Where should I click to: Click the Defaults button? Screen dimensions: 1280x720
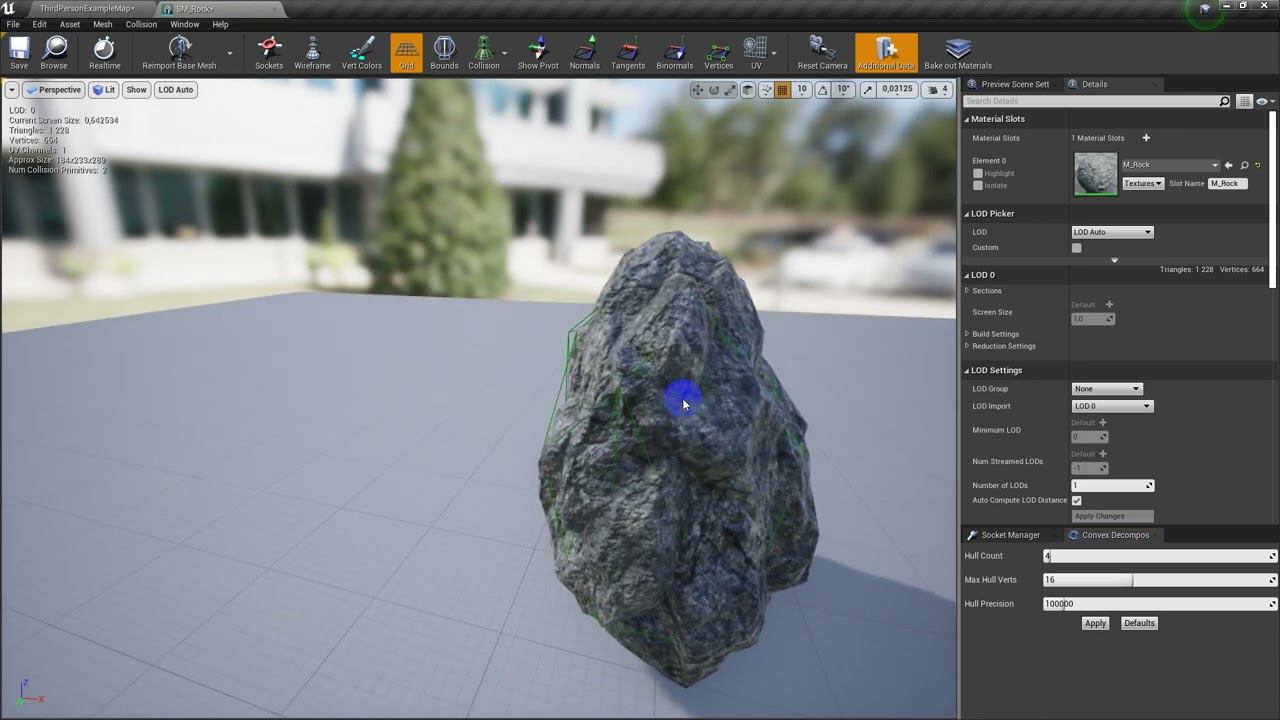point(1139,623)
